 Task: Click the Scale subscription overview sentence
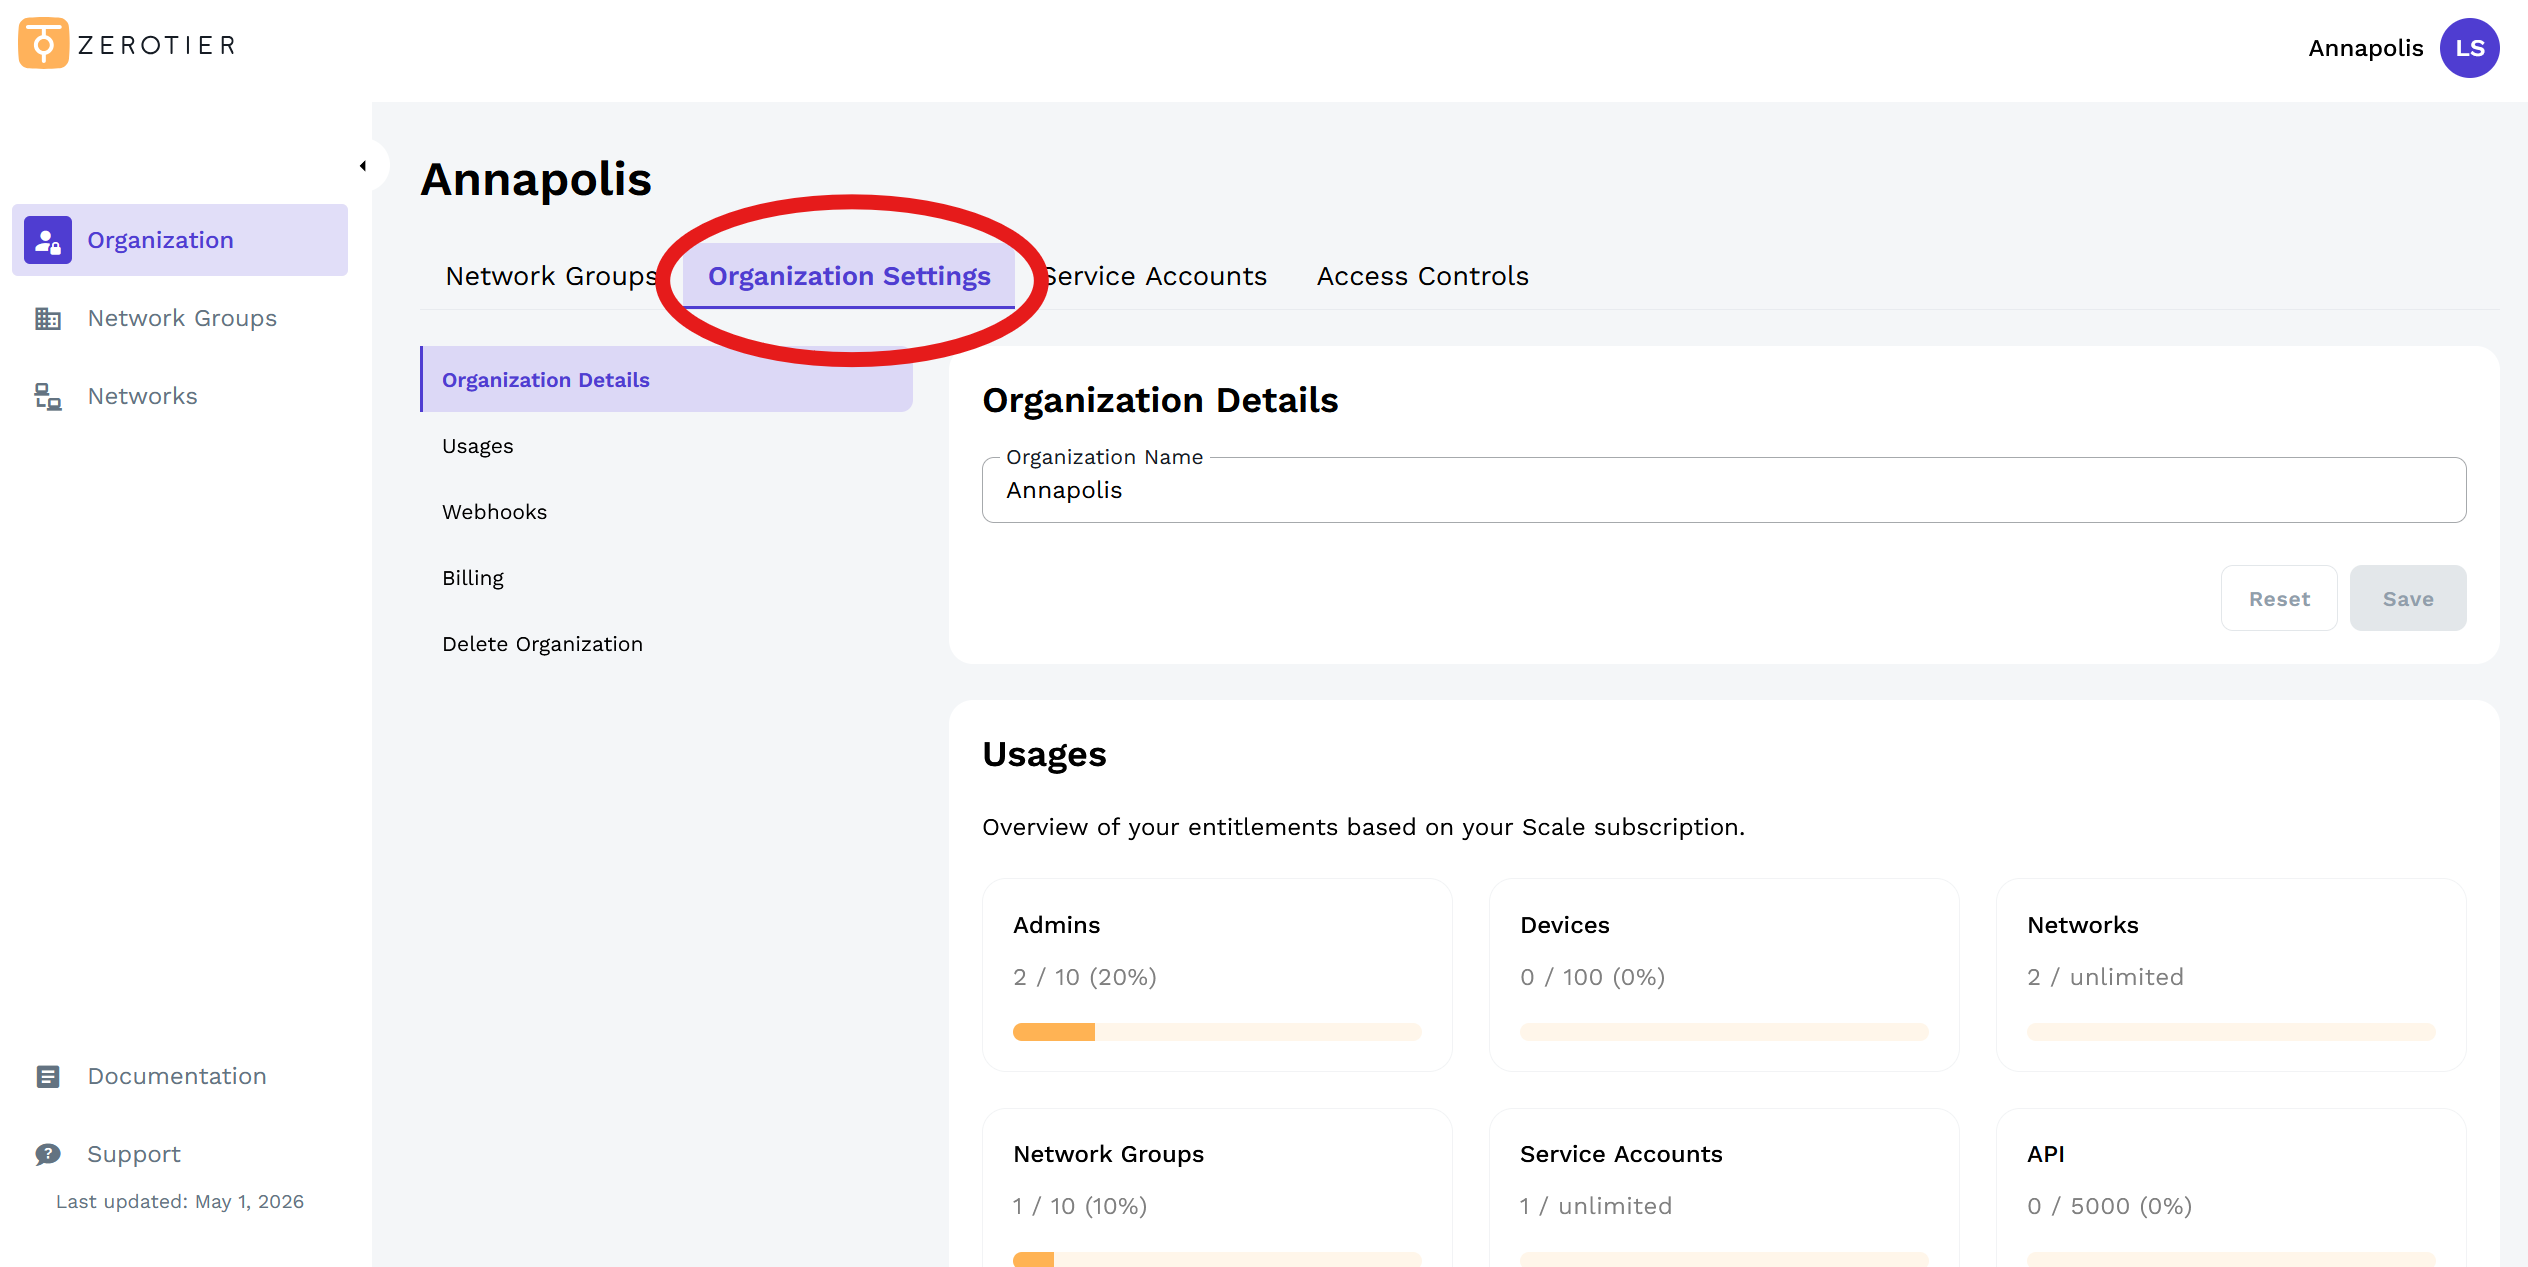[x=1363, y=827]
